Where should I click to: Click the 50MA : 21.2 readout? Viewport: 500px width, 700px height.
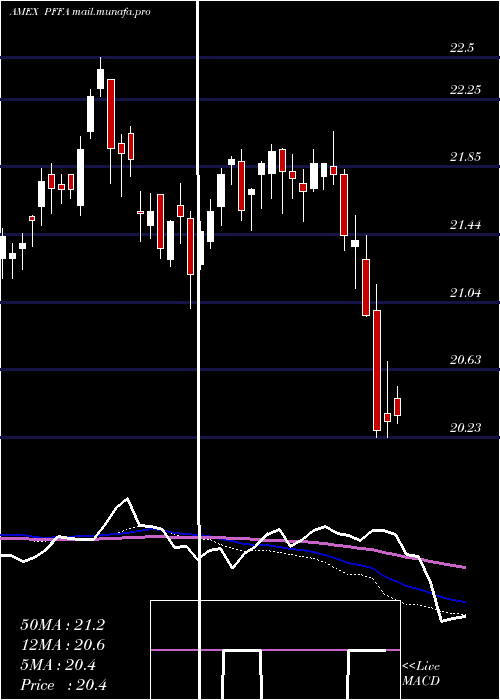click(x=62, y=625)
